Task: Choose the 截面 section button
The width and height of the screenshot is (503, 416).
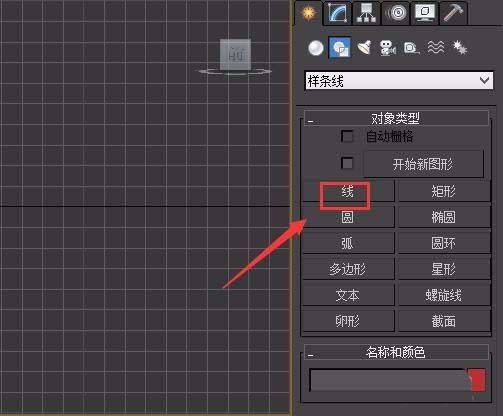Action: 444,321
